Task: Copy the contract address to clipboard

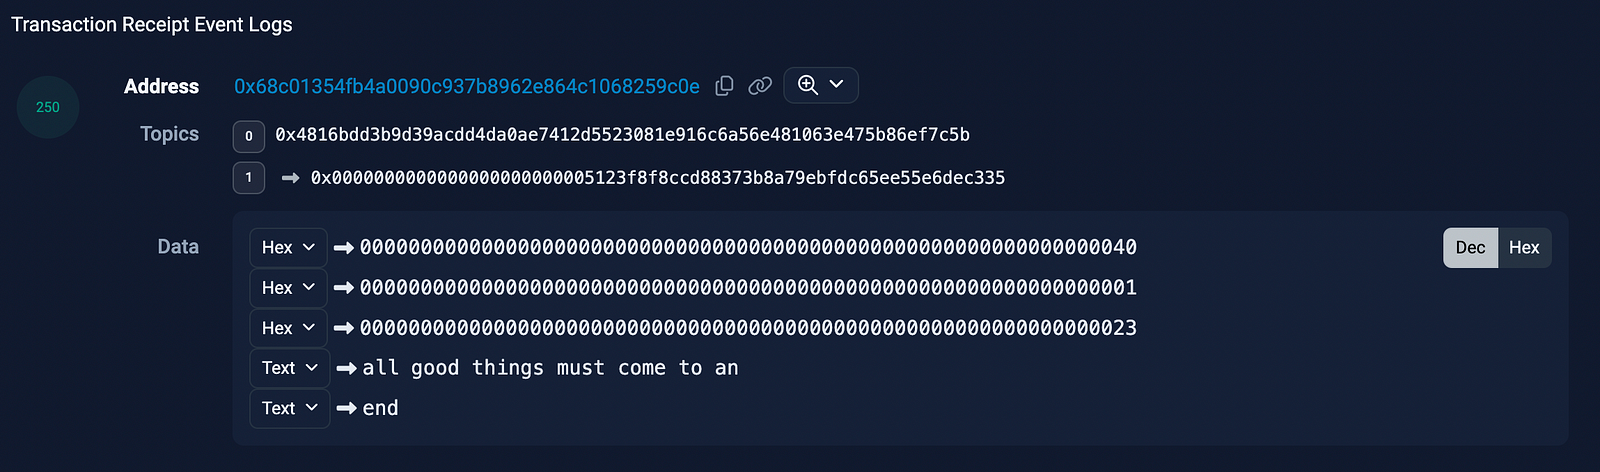Action: point(725,86)
